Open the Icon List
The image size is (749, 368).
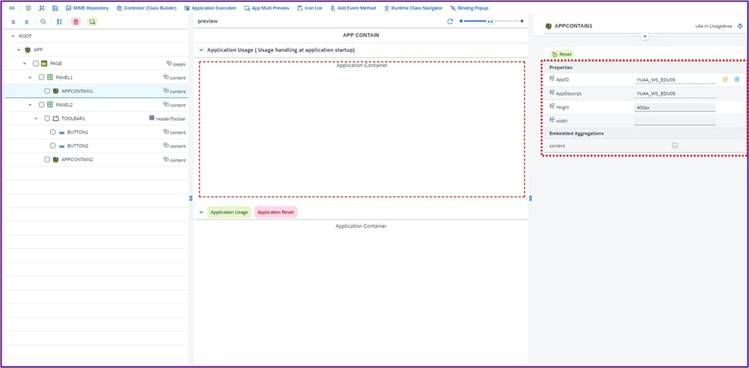[310, 8]
